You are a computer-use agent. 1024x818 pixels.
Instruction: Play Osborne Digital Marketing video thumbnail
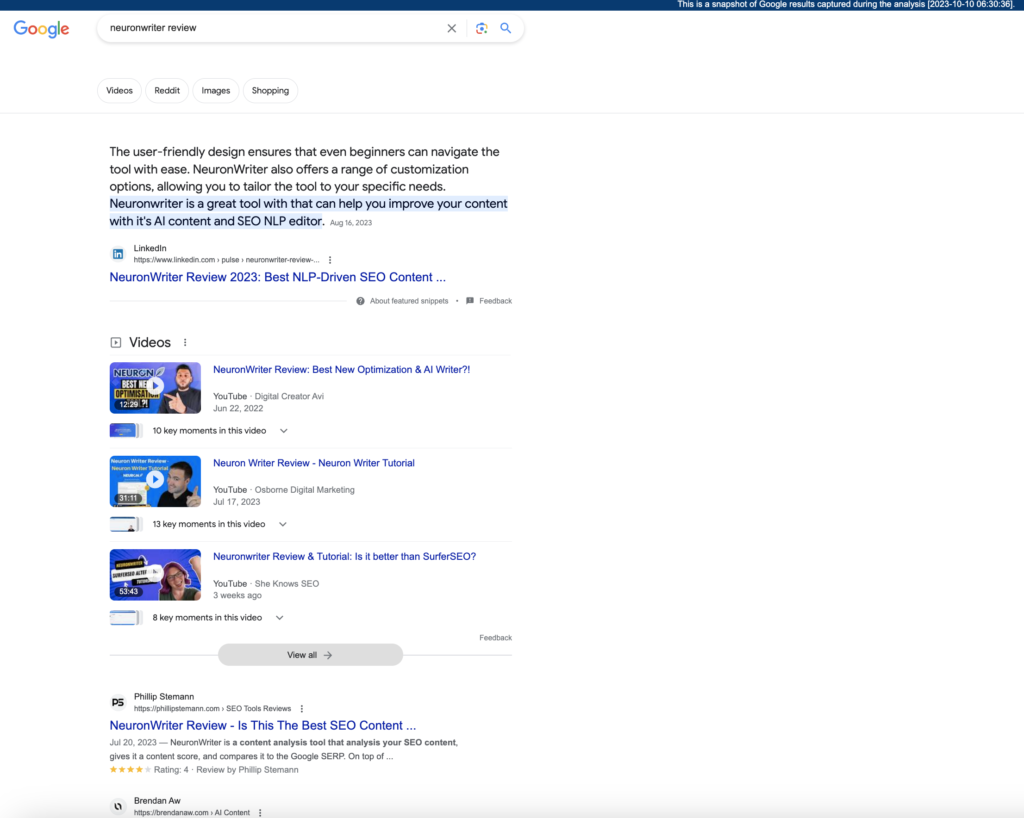[155, 481]
